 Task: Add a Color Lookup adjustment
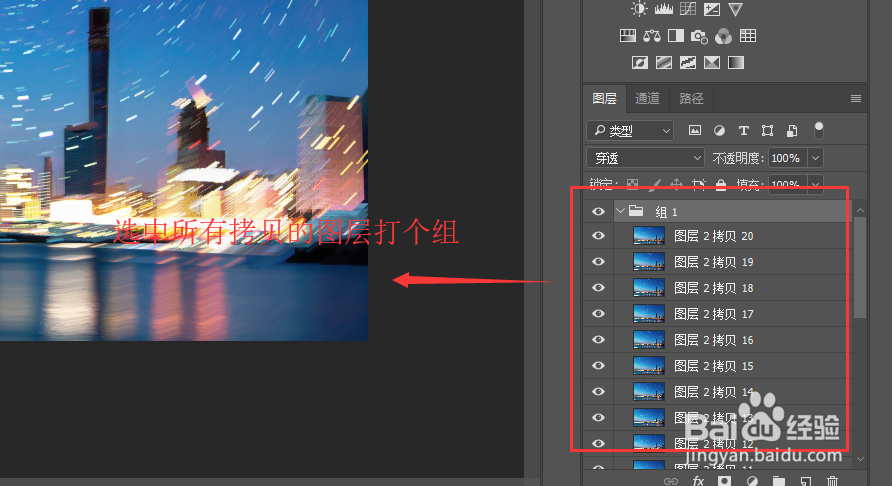(x=748, y=36)
